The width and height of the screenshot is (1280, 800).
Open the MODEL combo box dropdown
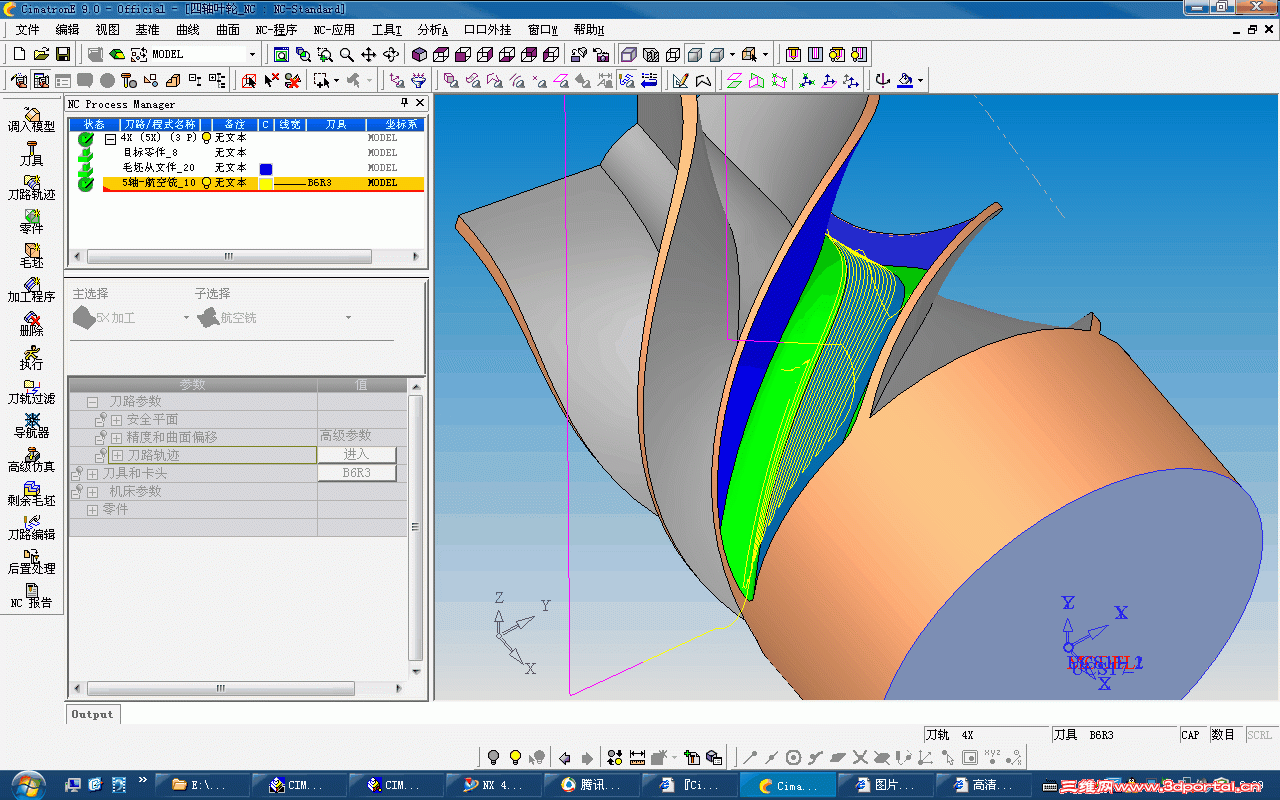(x=252, y=54)
